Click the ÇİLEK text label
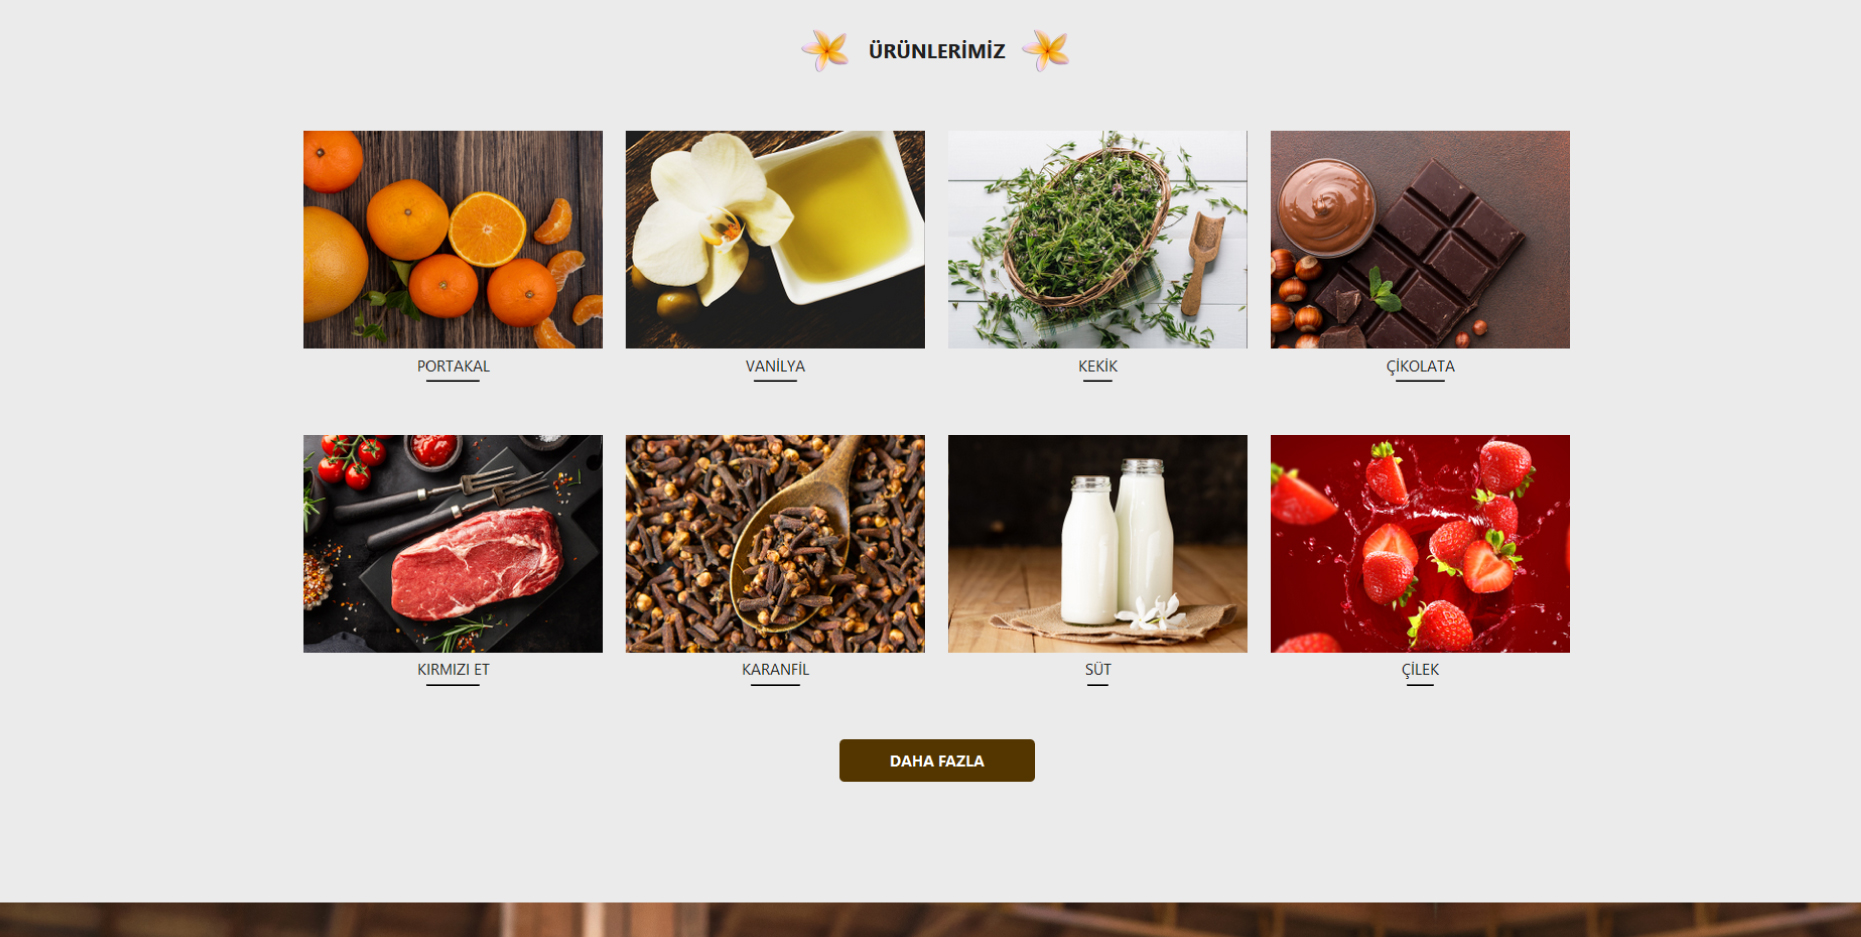This screenshot has height=937, width=1861. (1420, 669)
